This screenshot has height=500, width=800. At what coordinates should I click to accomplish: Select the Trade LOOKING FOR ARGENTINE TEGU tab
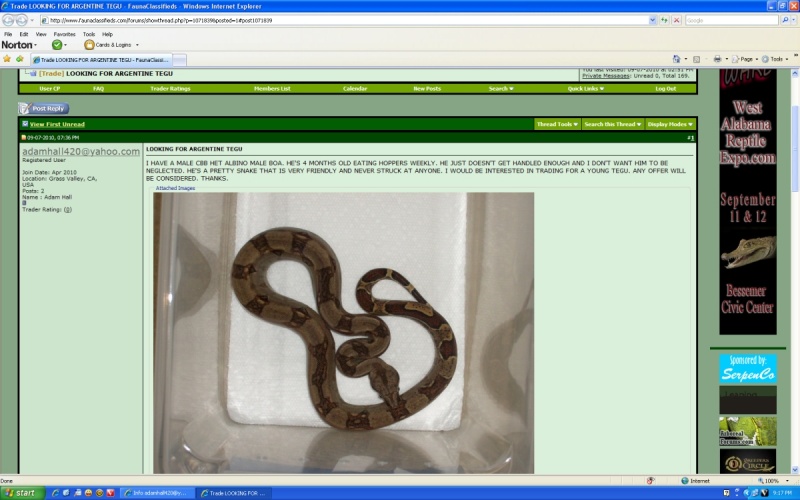[x=101, y=60]
